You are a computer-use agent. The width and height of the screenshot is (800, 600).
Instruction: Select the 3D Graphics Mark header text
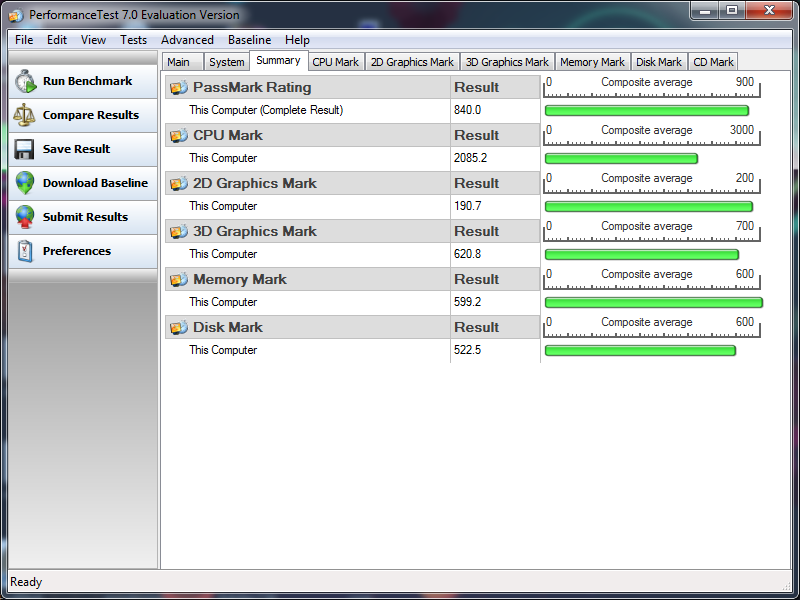click(x=255, y=231)
